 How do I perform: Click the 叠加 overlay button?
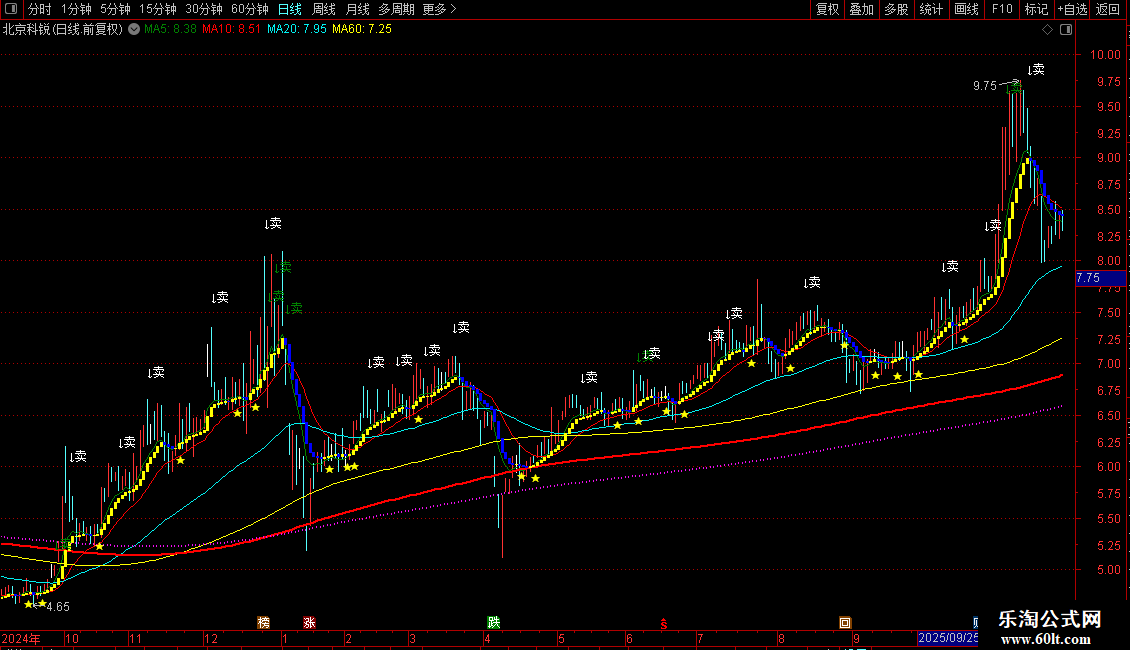862,9
